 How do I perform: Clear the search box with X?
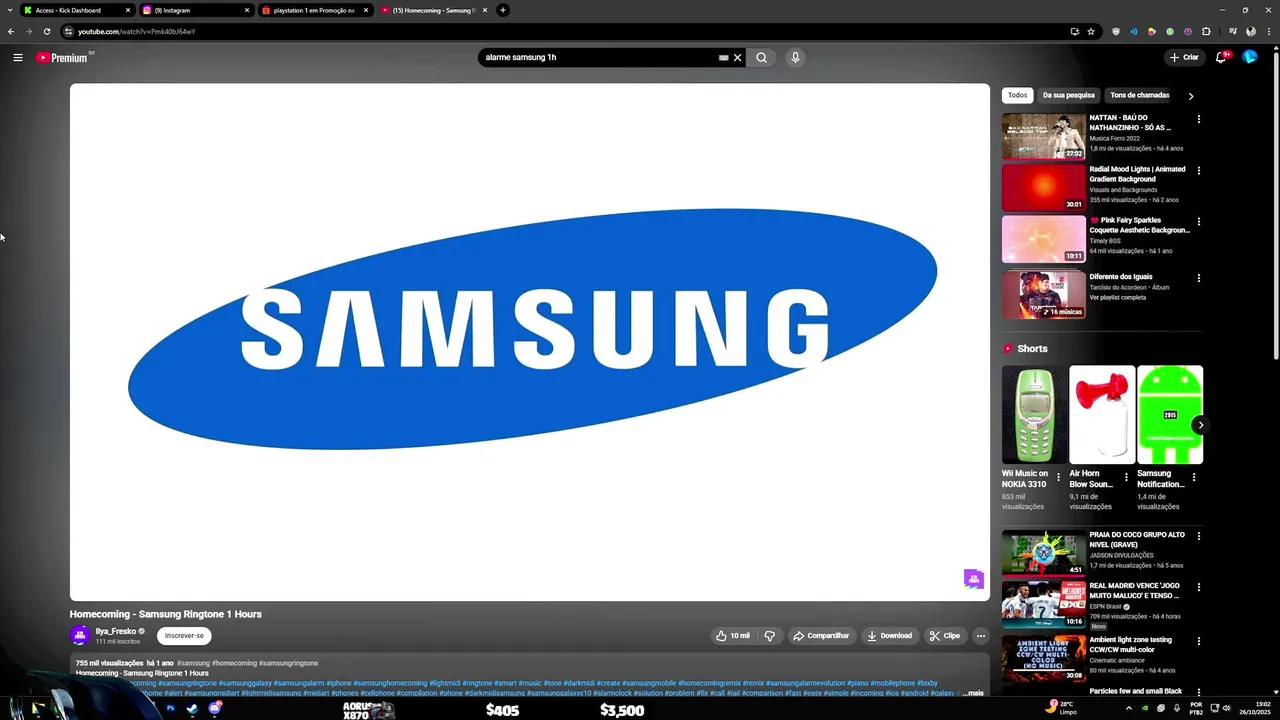point(738,57)
